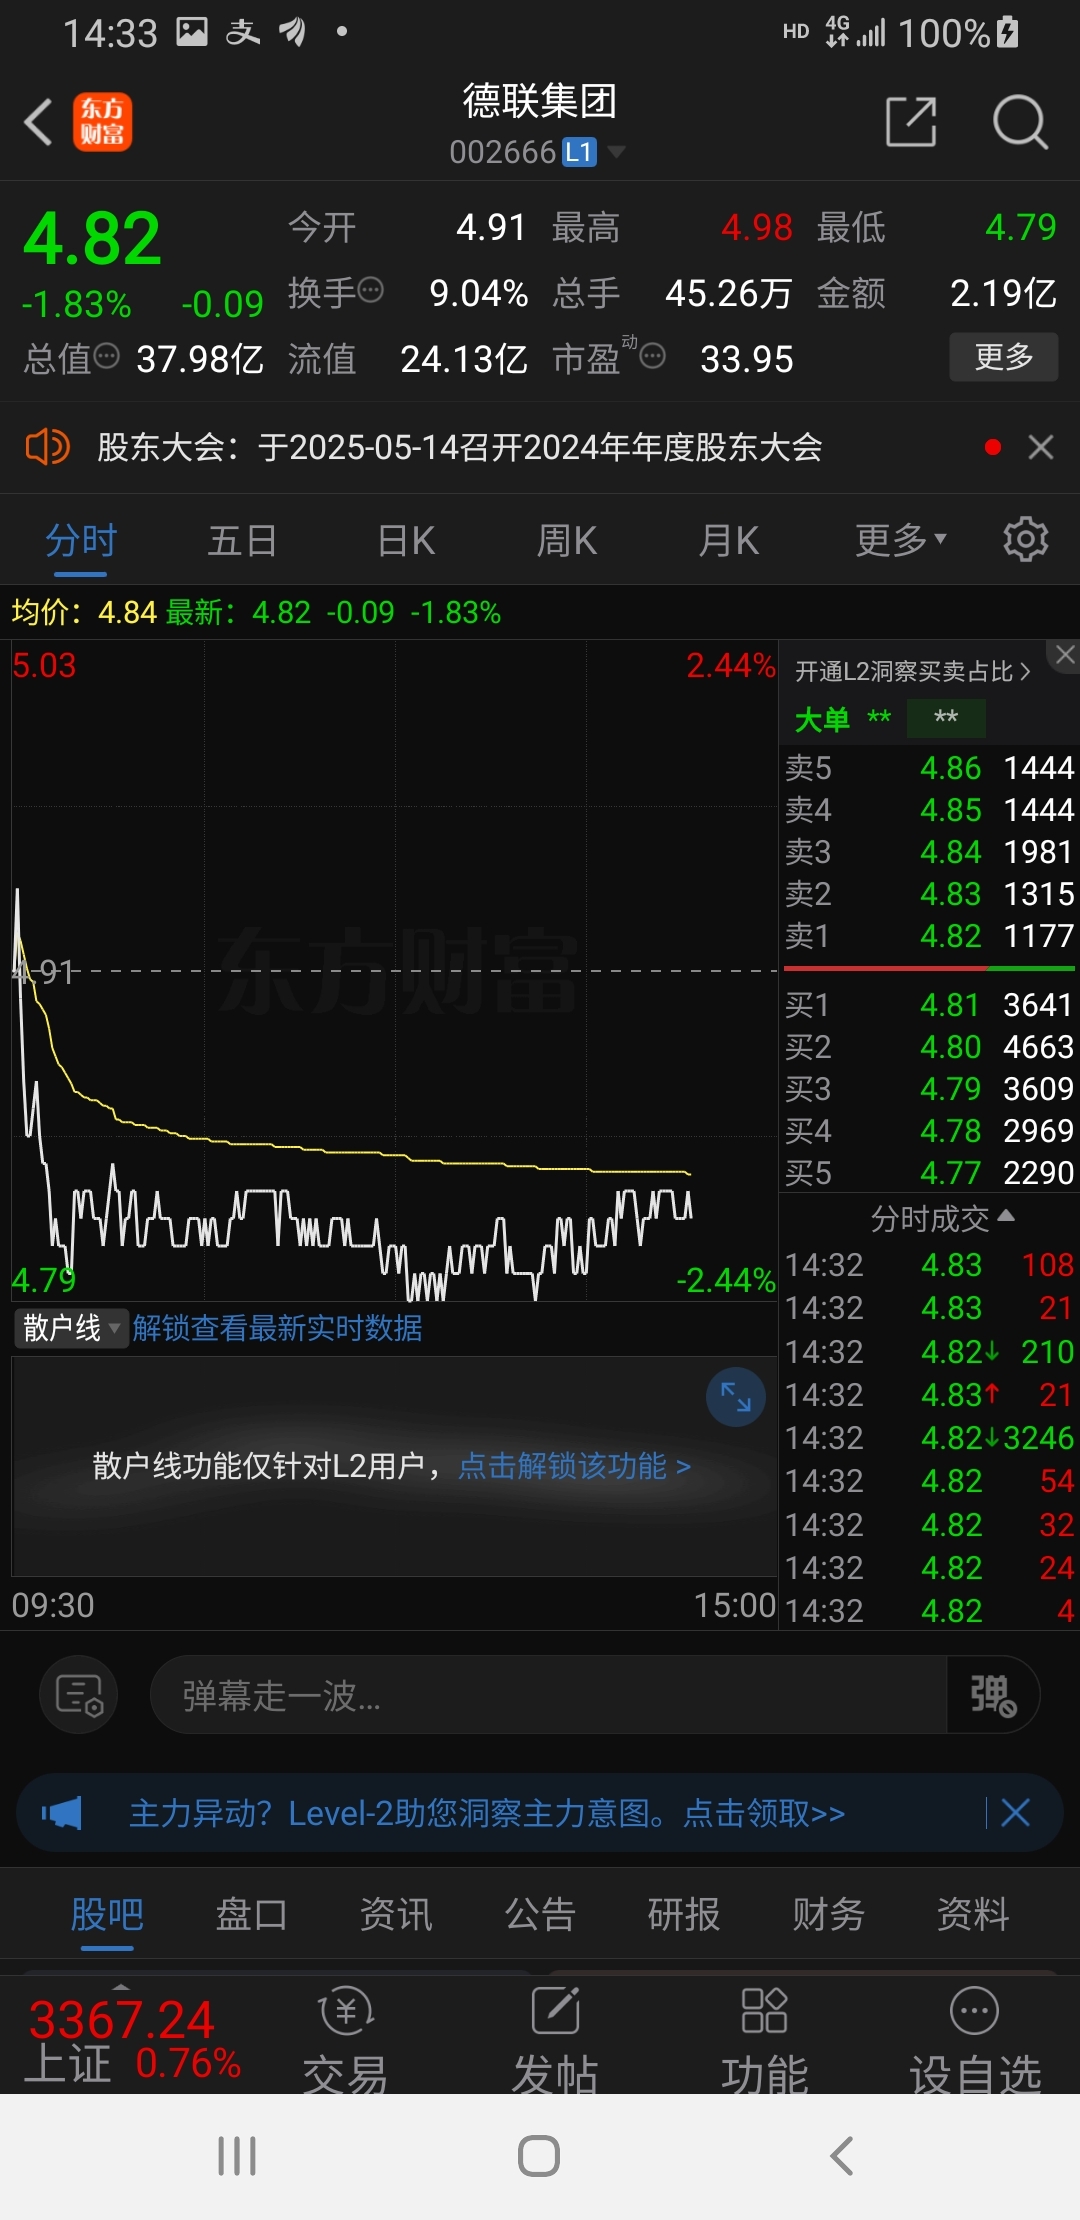This screenshot has width=1080, height=2220.
Task: Open the danmaku settings list icon
Action: coord(79,1694)
